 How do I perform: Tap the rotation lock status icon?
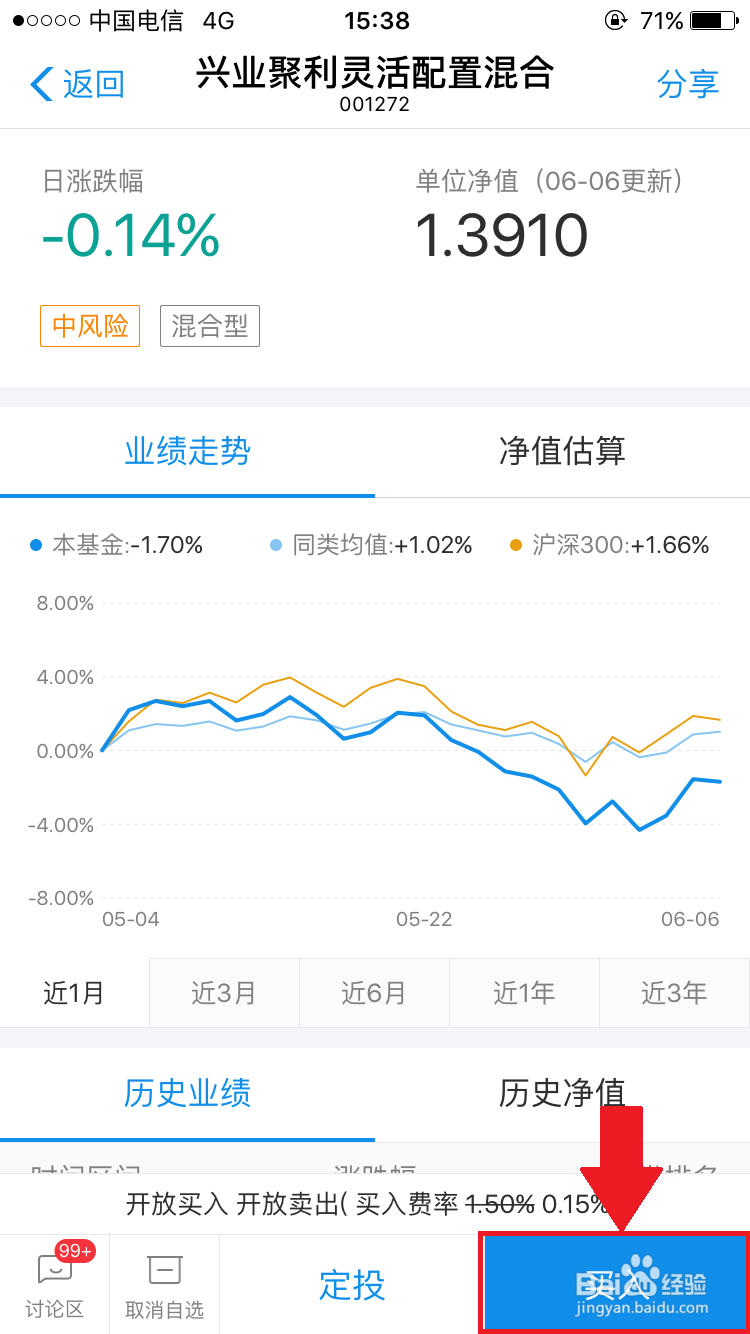click(616, 21)
